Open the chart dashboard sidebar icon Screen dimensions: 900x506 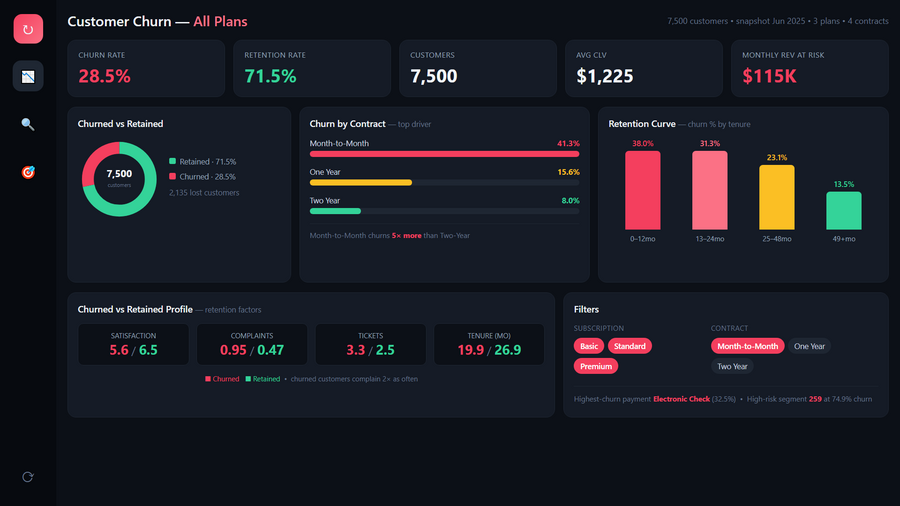pos(28,76)
